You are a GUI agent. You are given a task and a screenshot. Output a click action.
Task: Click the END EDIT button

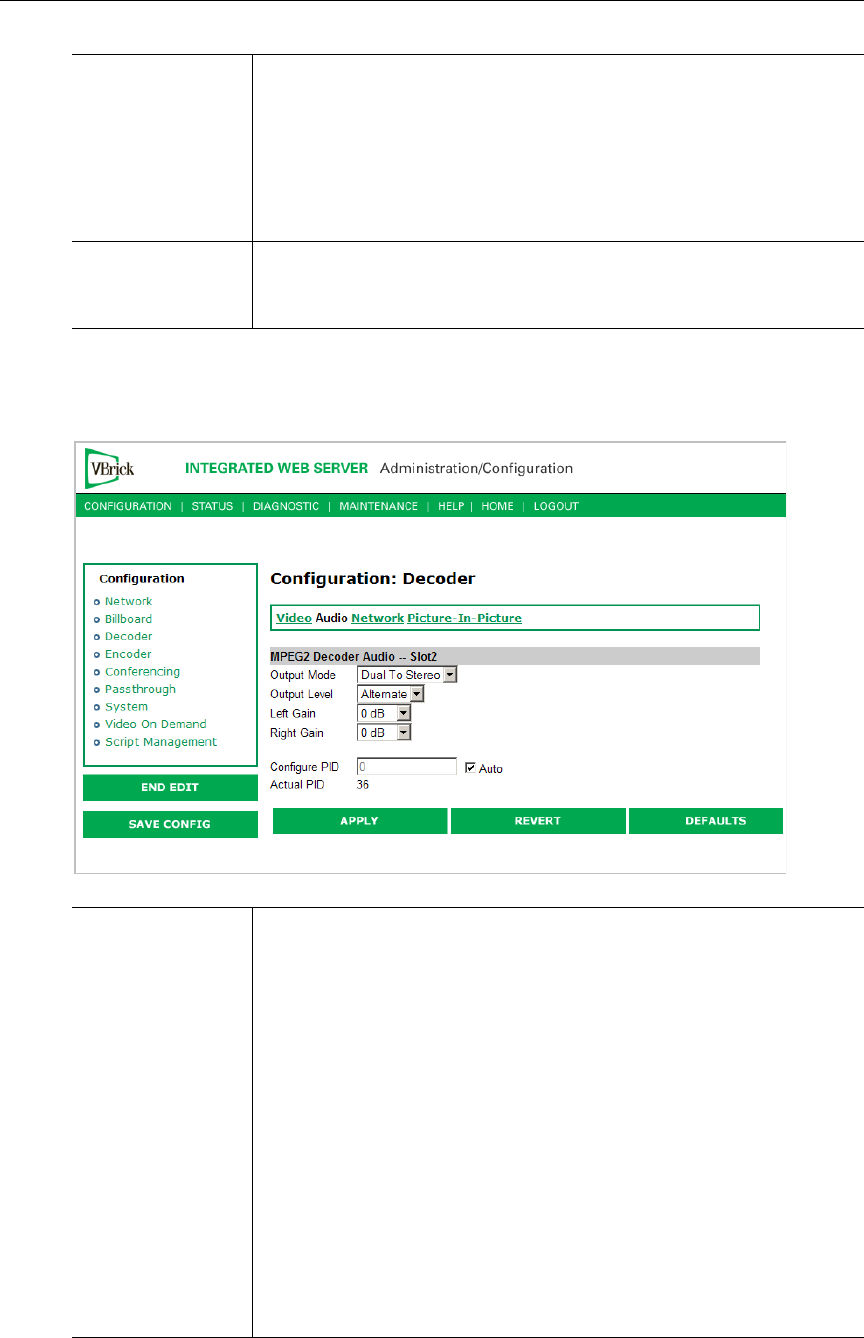(x=170, y=788)
